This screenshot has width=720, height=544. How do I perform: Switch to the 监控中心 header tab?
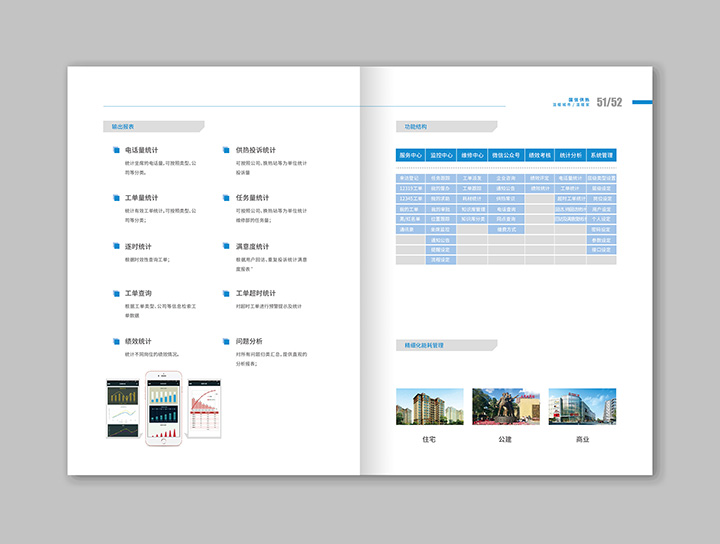(441, 156)
